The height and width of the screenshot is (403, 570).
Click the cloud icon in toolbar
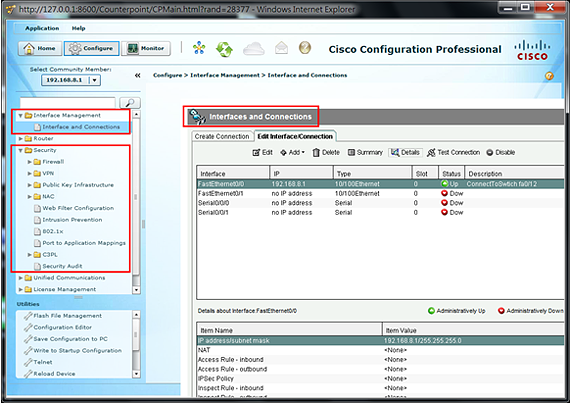(254, 48)
